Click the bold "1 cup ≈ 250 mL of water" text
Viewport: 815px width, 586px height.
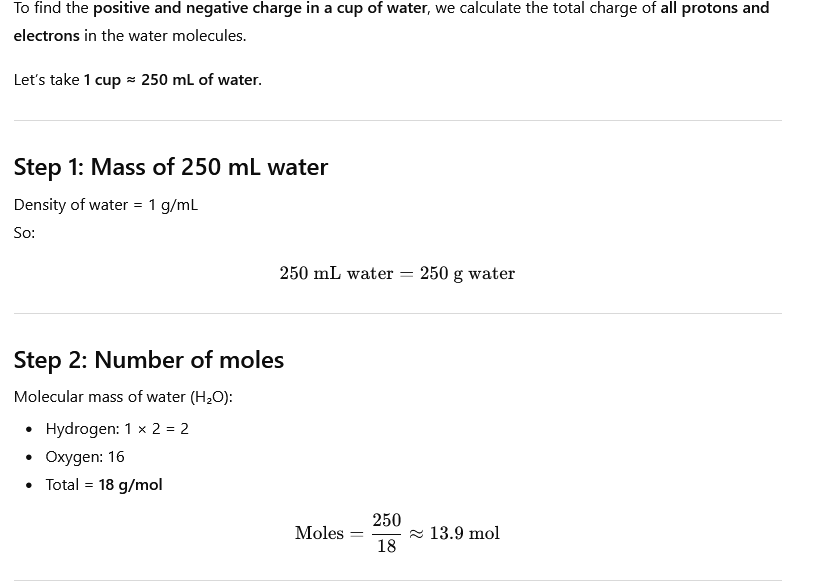171,80
